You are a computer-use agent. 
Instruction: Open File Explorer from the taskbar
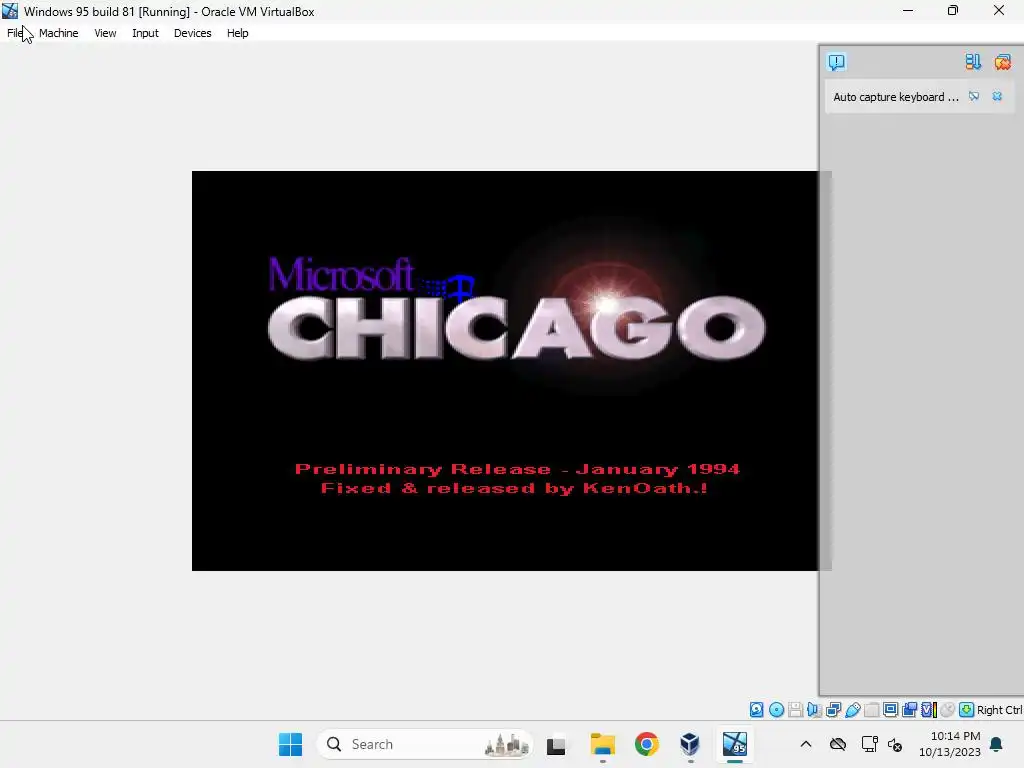point(602,744)
